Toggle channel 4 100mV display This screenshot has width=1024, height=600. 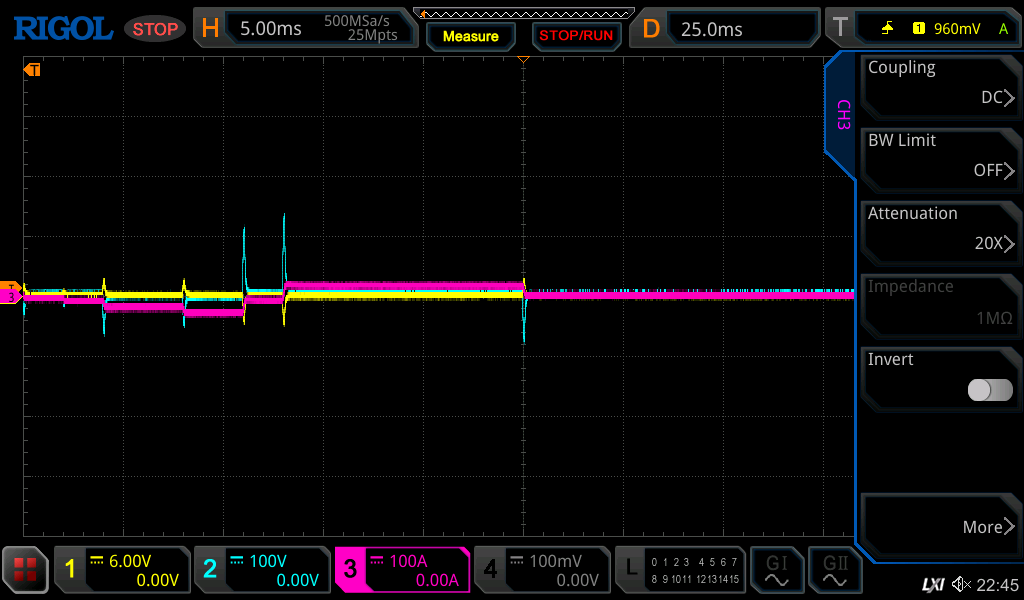coord(542,570)
